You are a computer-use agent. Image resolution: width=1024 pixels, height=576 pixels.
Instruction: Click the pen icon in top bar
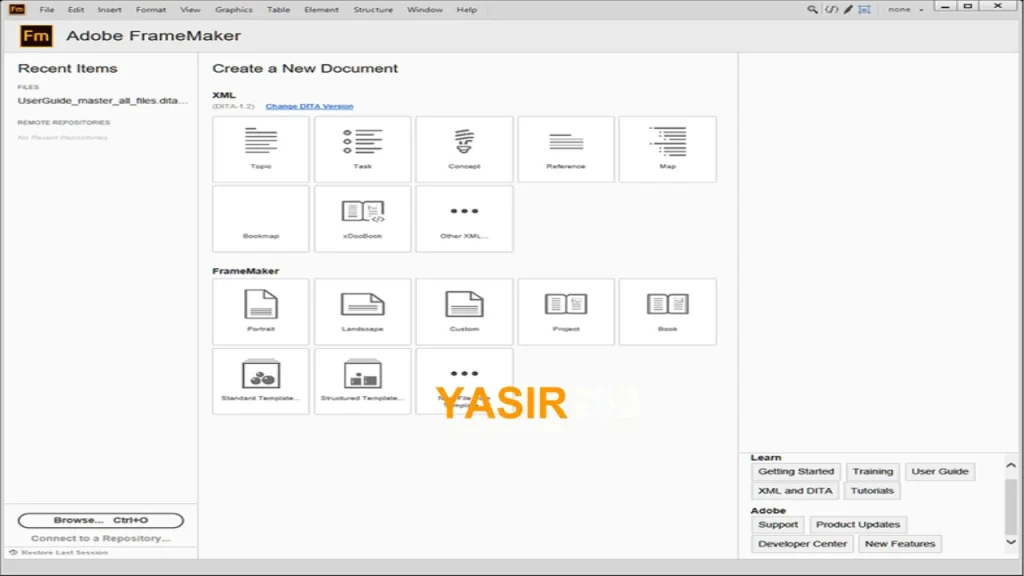848,10
